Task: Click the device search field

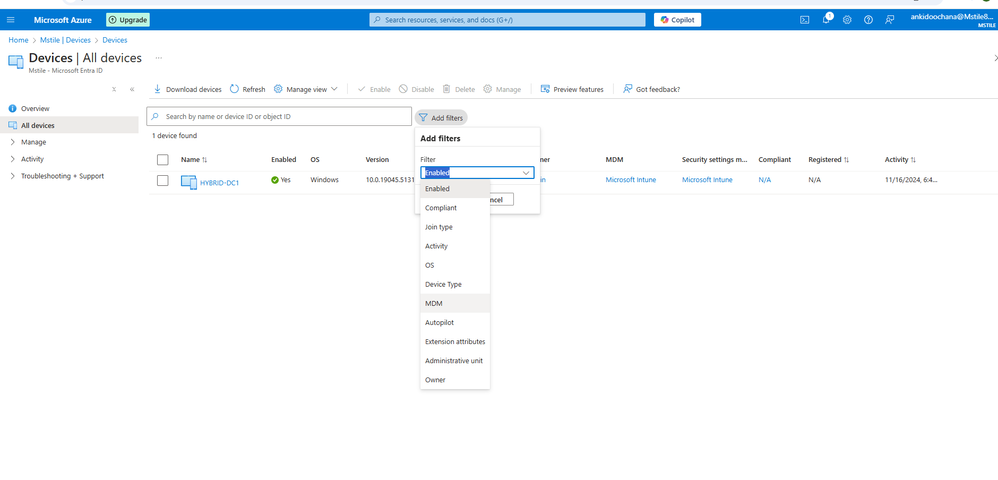Action: point(279,116)
